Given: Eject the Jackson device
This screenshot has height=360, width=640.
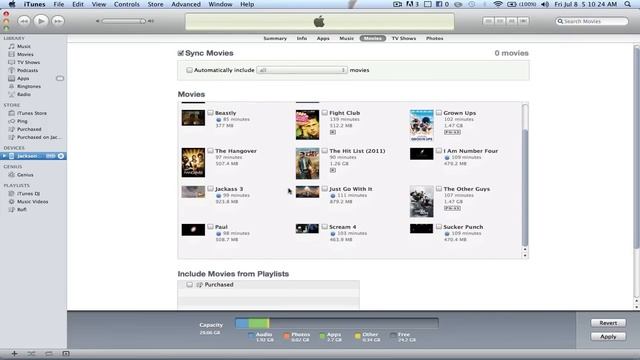Looking at the screenshot, I should coord(61,156).
